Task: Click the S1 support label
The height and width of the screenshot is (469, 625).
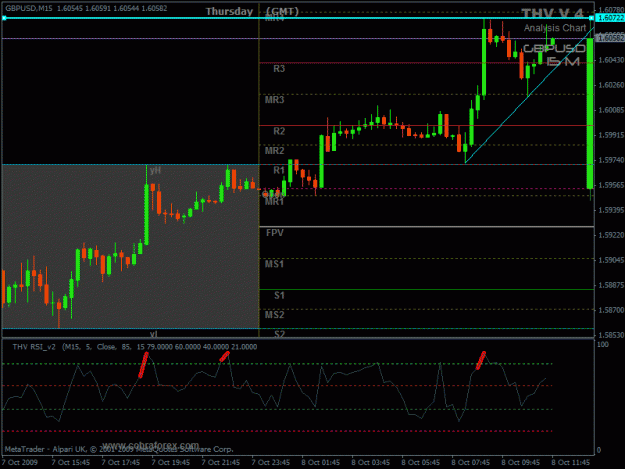Action: click(x=279, y=295)
